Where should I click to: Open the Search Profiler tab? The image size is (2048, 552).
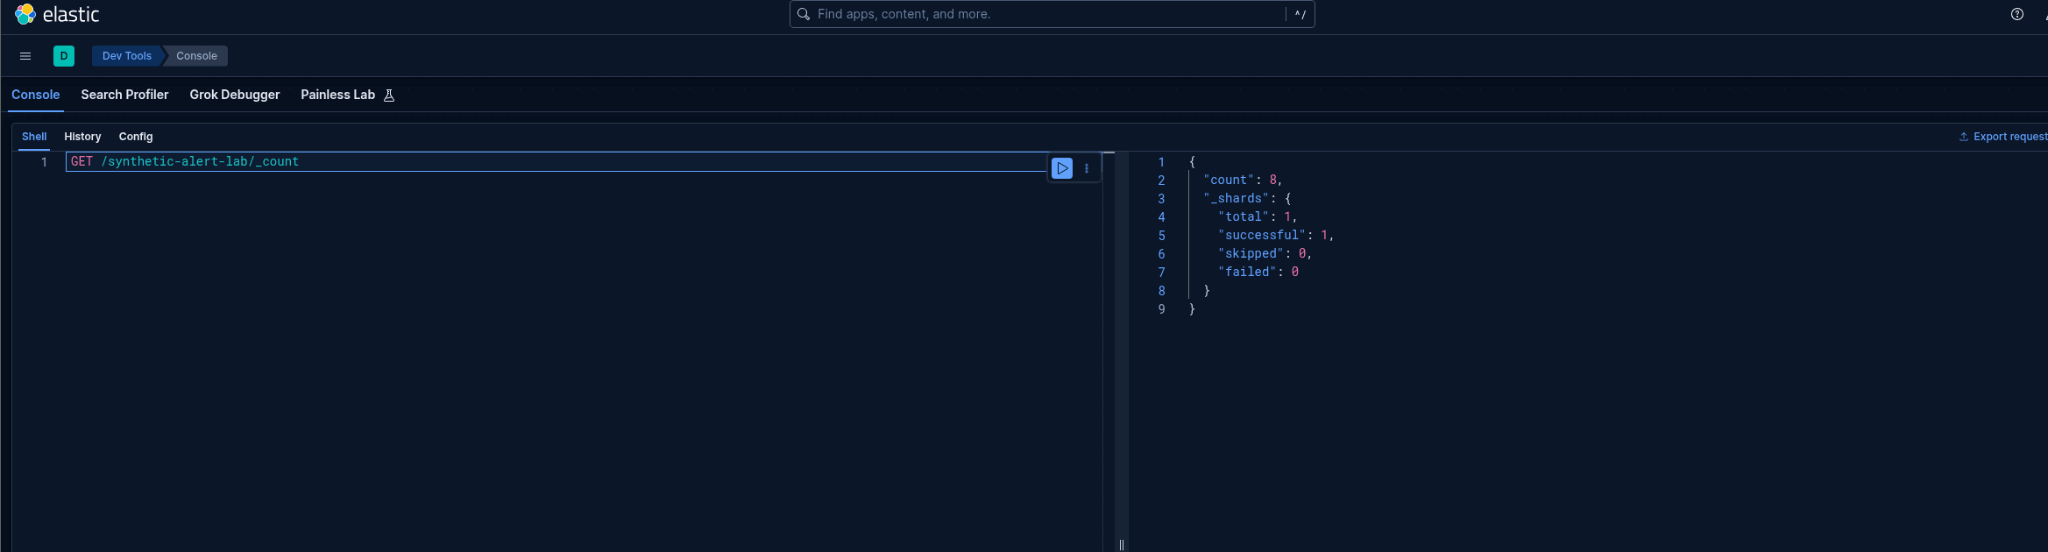[x=125, y=95]
